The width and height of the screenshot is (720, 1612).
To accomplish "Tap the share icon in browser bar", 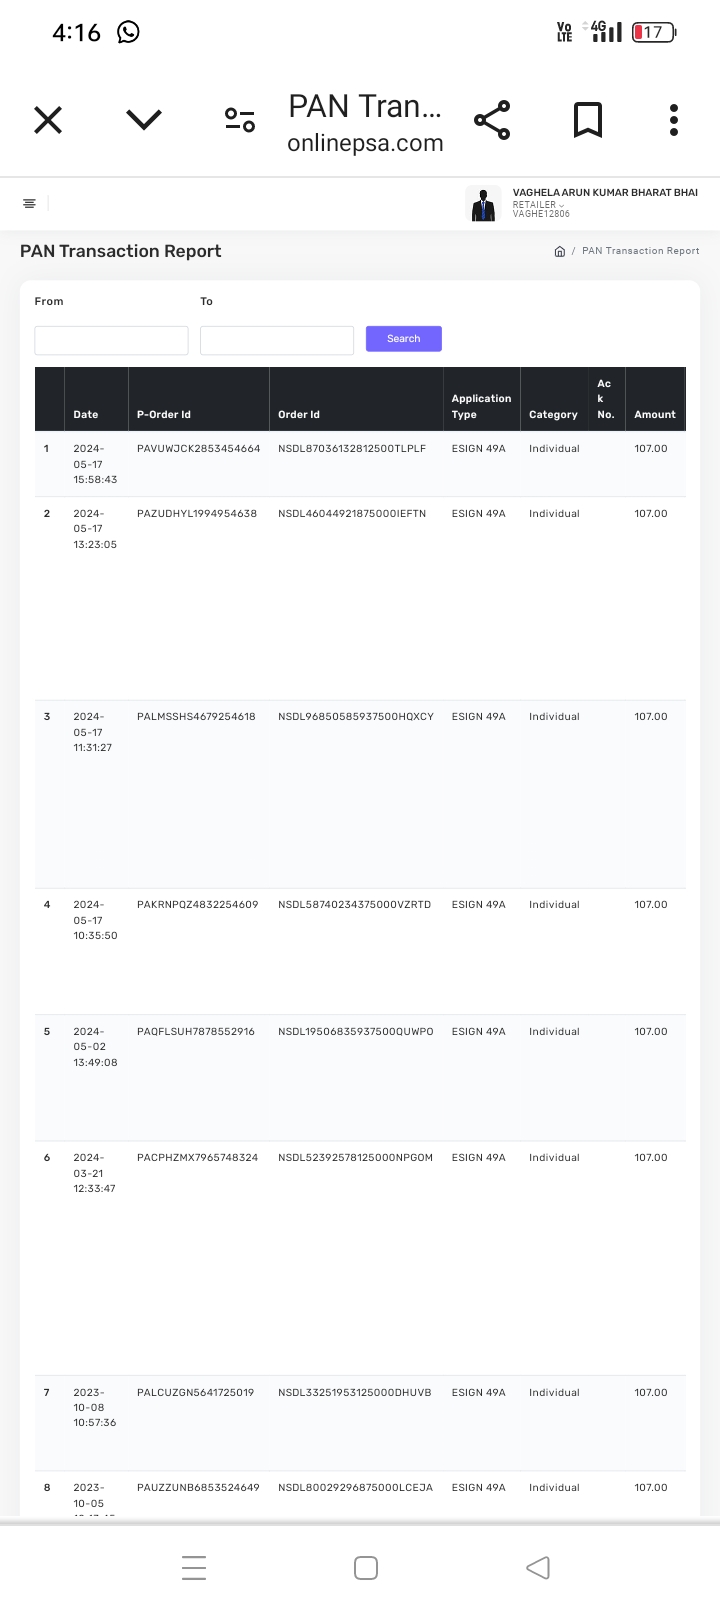I will click(x=492, y=121).
